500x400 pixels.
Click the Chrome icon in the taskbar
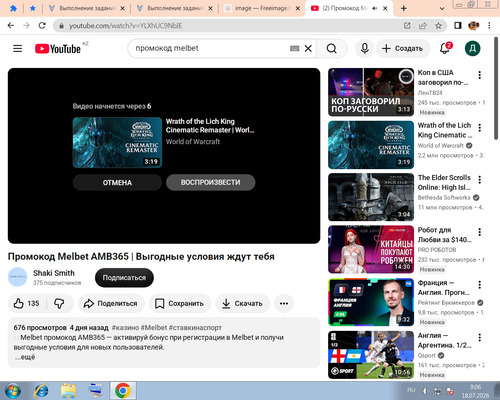click(x=123, y=391)
